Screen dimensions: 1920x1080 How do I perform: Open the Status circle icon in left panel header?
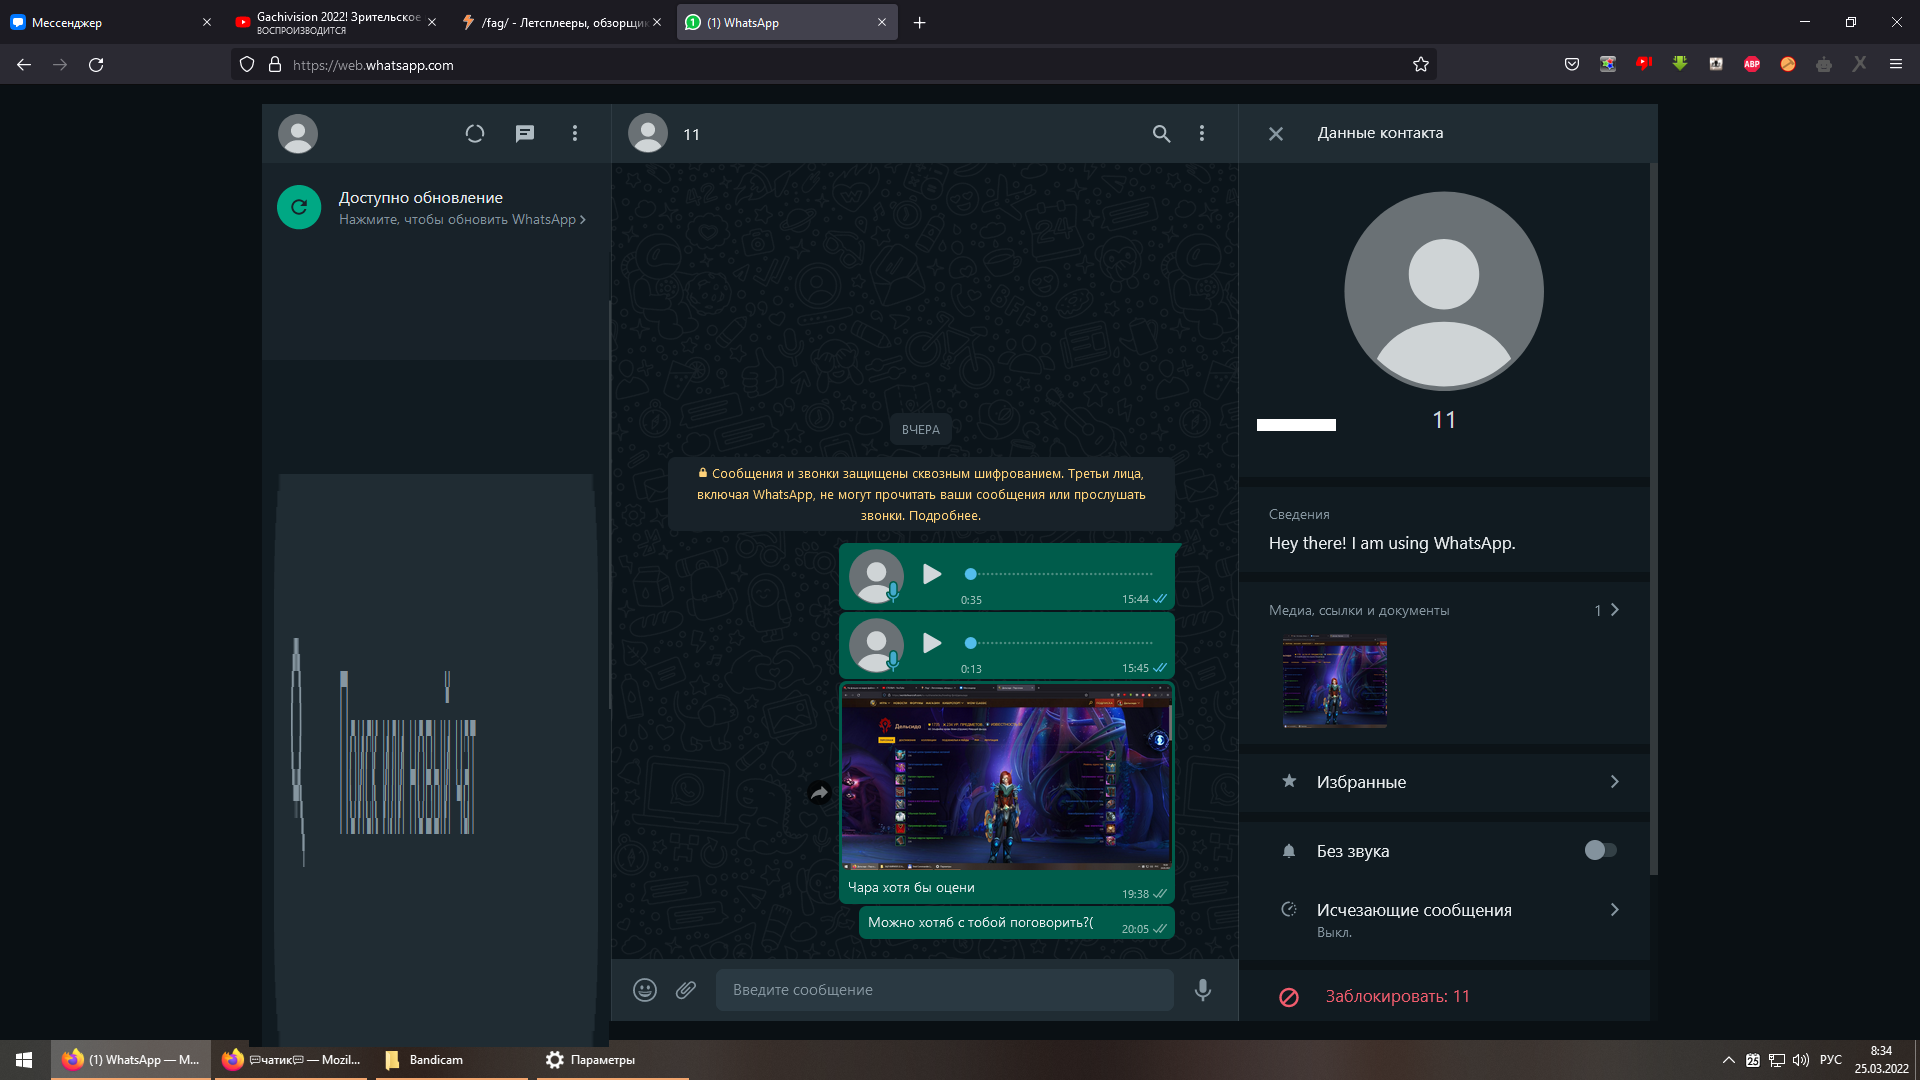[x=475, y=133]
